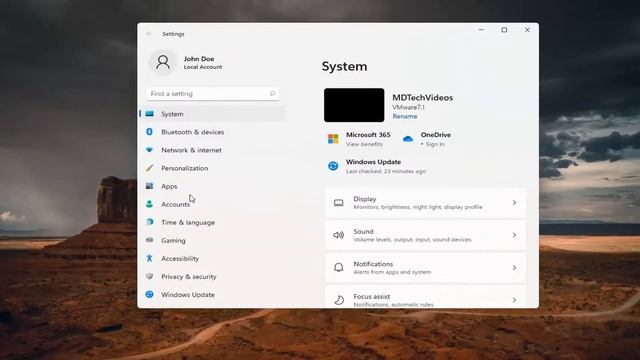Click the Display monitor icon
The height and width of the screenshot is (360, 640).
point(338,203)
